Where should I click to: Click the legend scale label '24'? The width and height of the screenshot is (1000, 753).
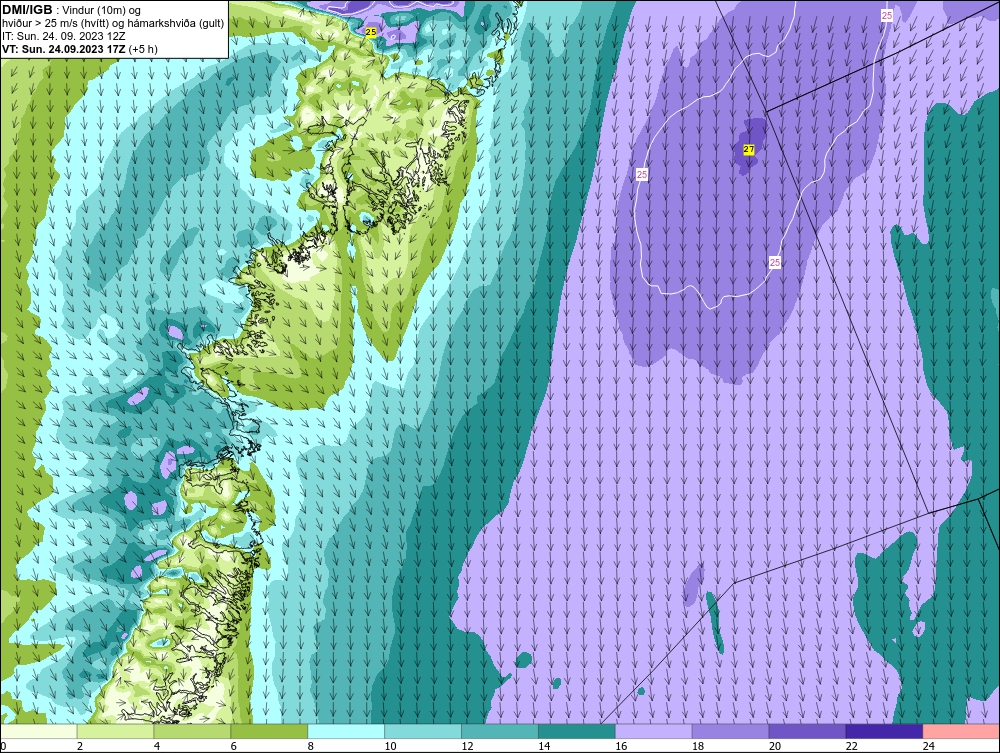click(929, 746)
